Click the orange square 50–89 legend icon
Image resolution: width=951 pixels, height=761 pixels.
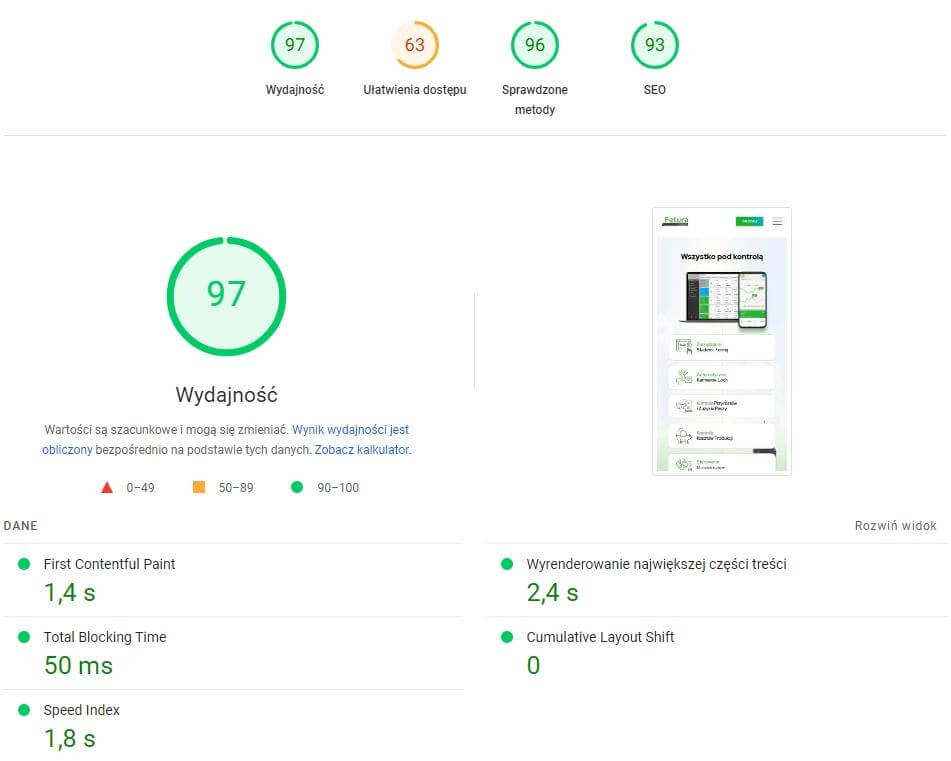[199, 488]
